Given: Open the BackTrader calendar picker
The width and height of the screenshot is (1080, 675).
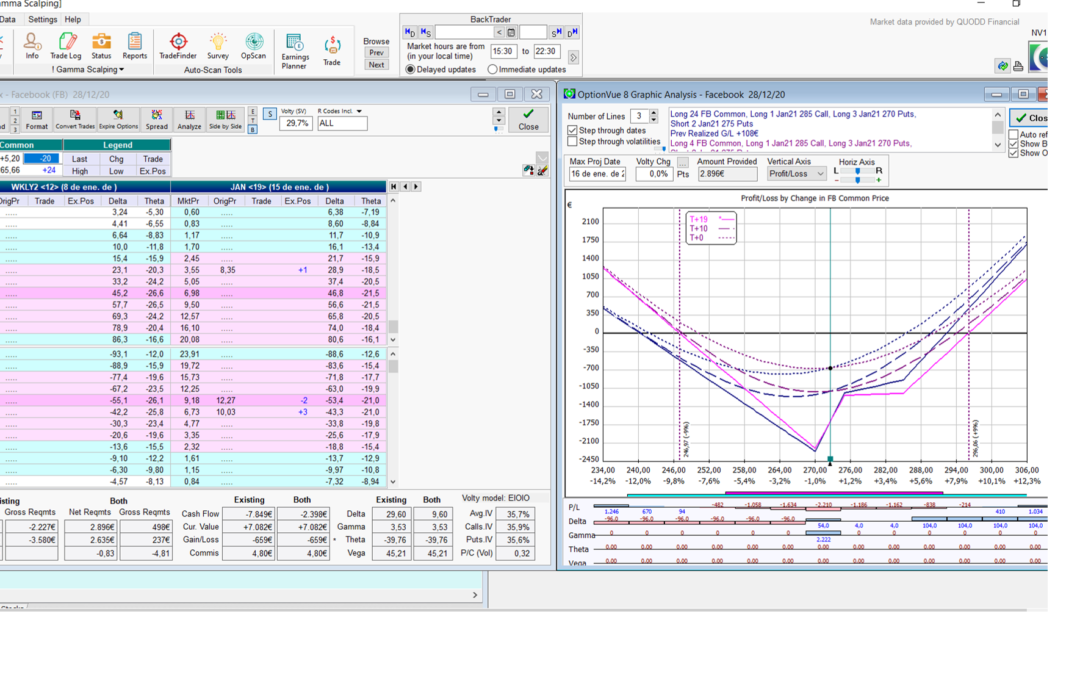Looking at the screenshot, I should click(x=511, y=32).
